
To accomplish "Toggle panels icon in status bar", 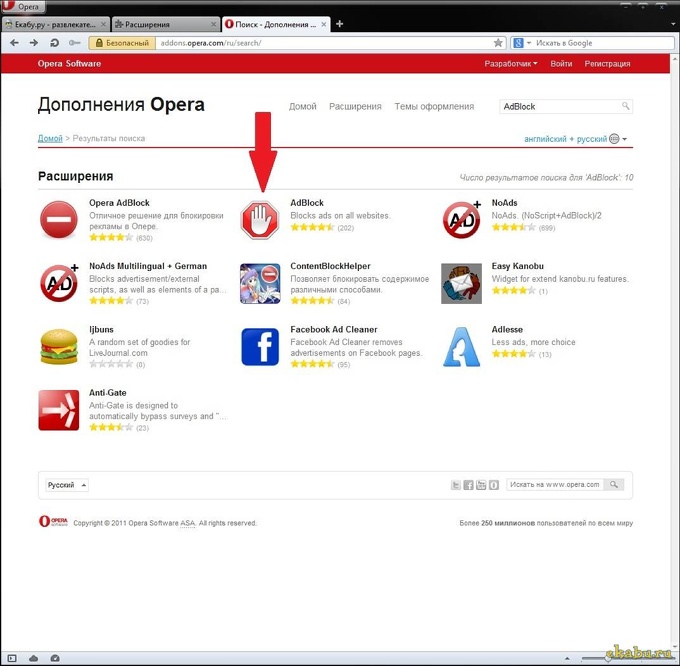I will (12, 658).
